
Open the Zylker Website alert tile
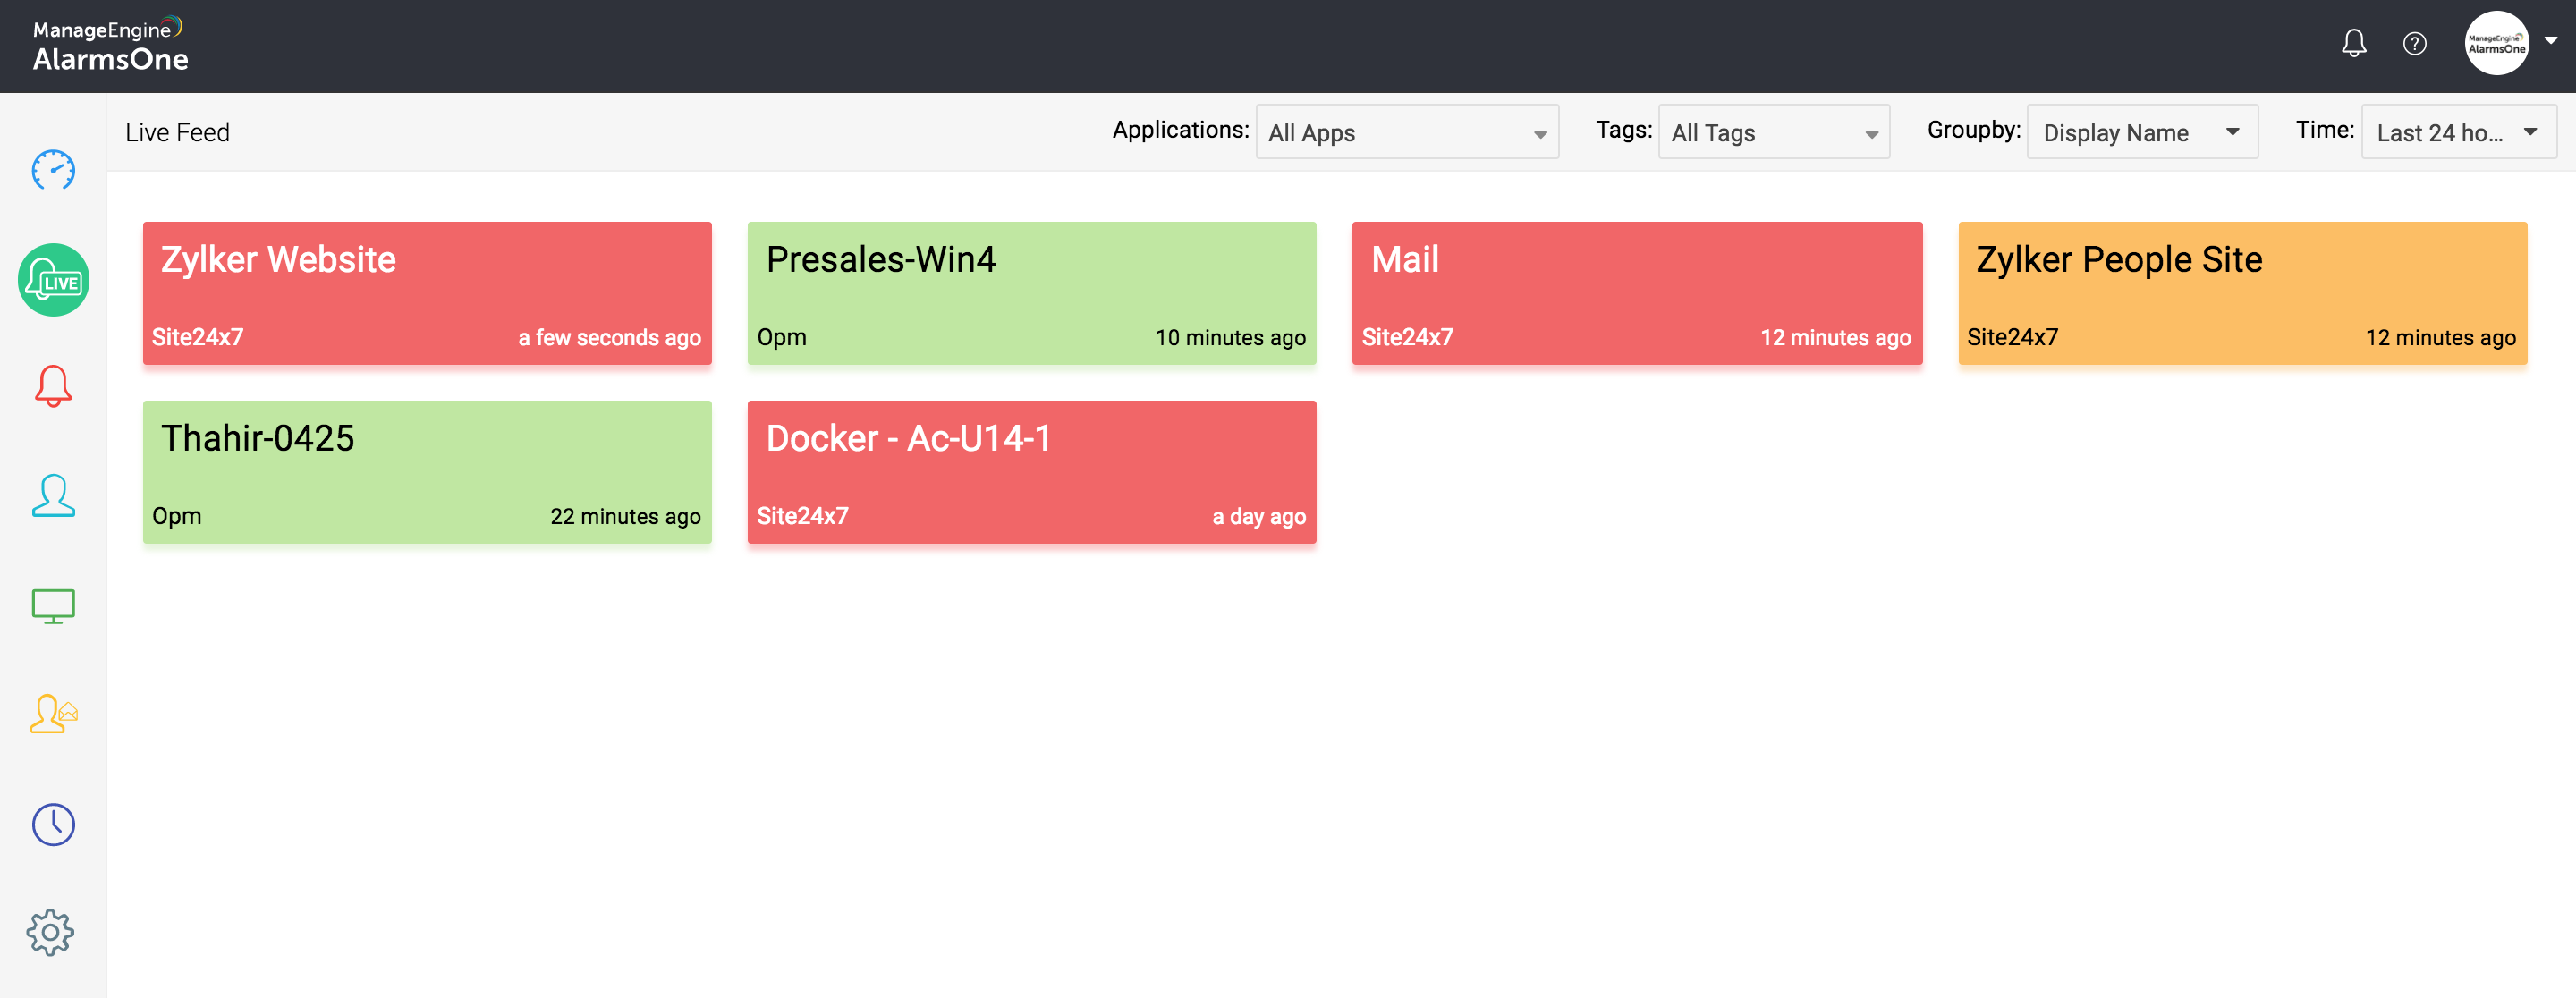click(x=427, y=293)
